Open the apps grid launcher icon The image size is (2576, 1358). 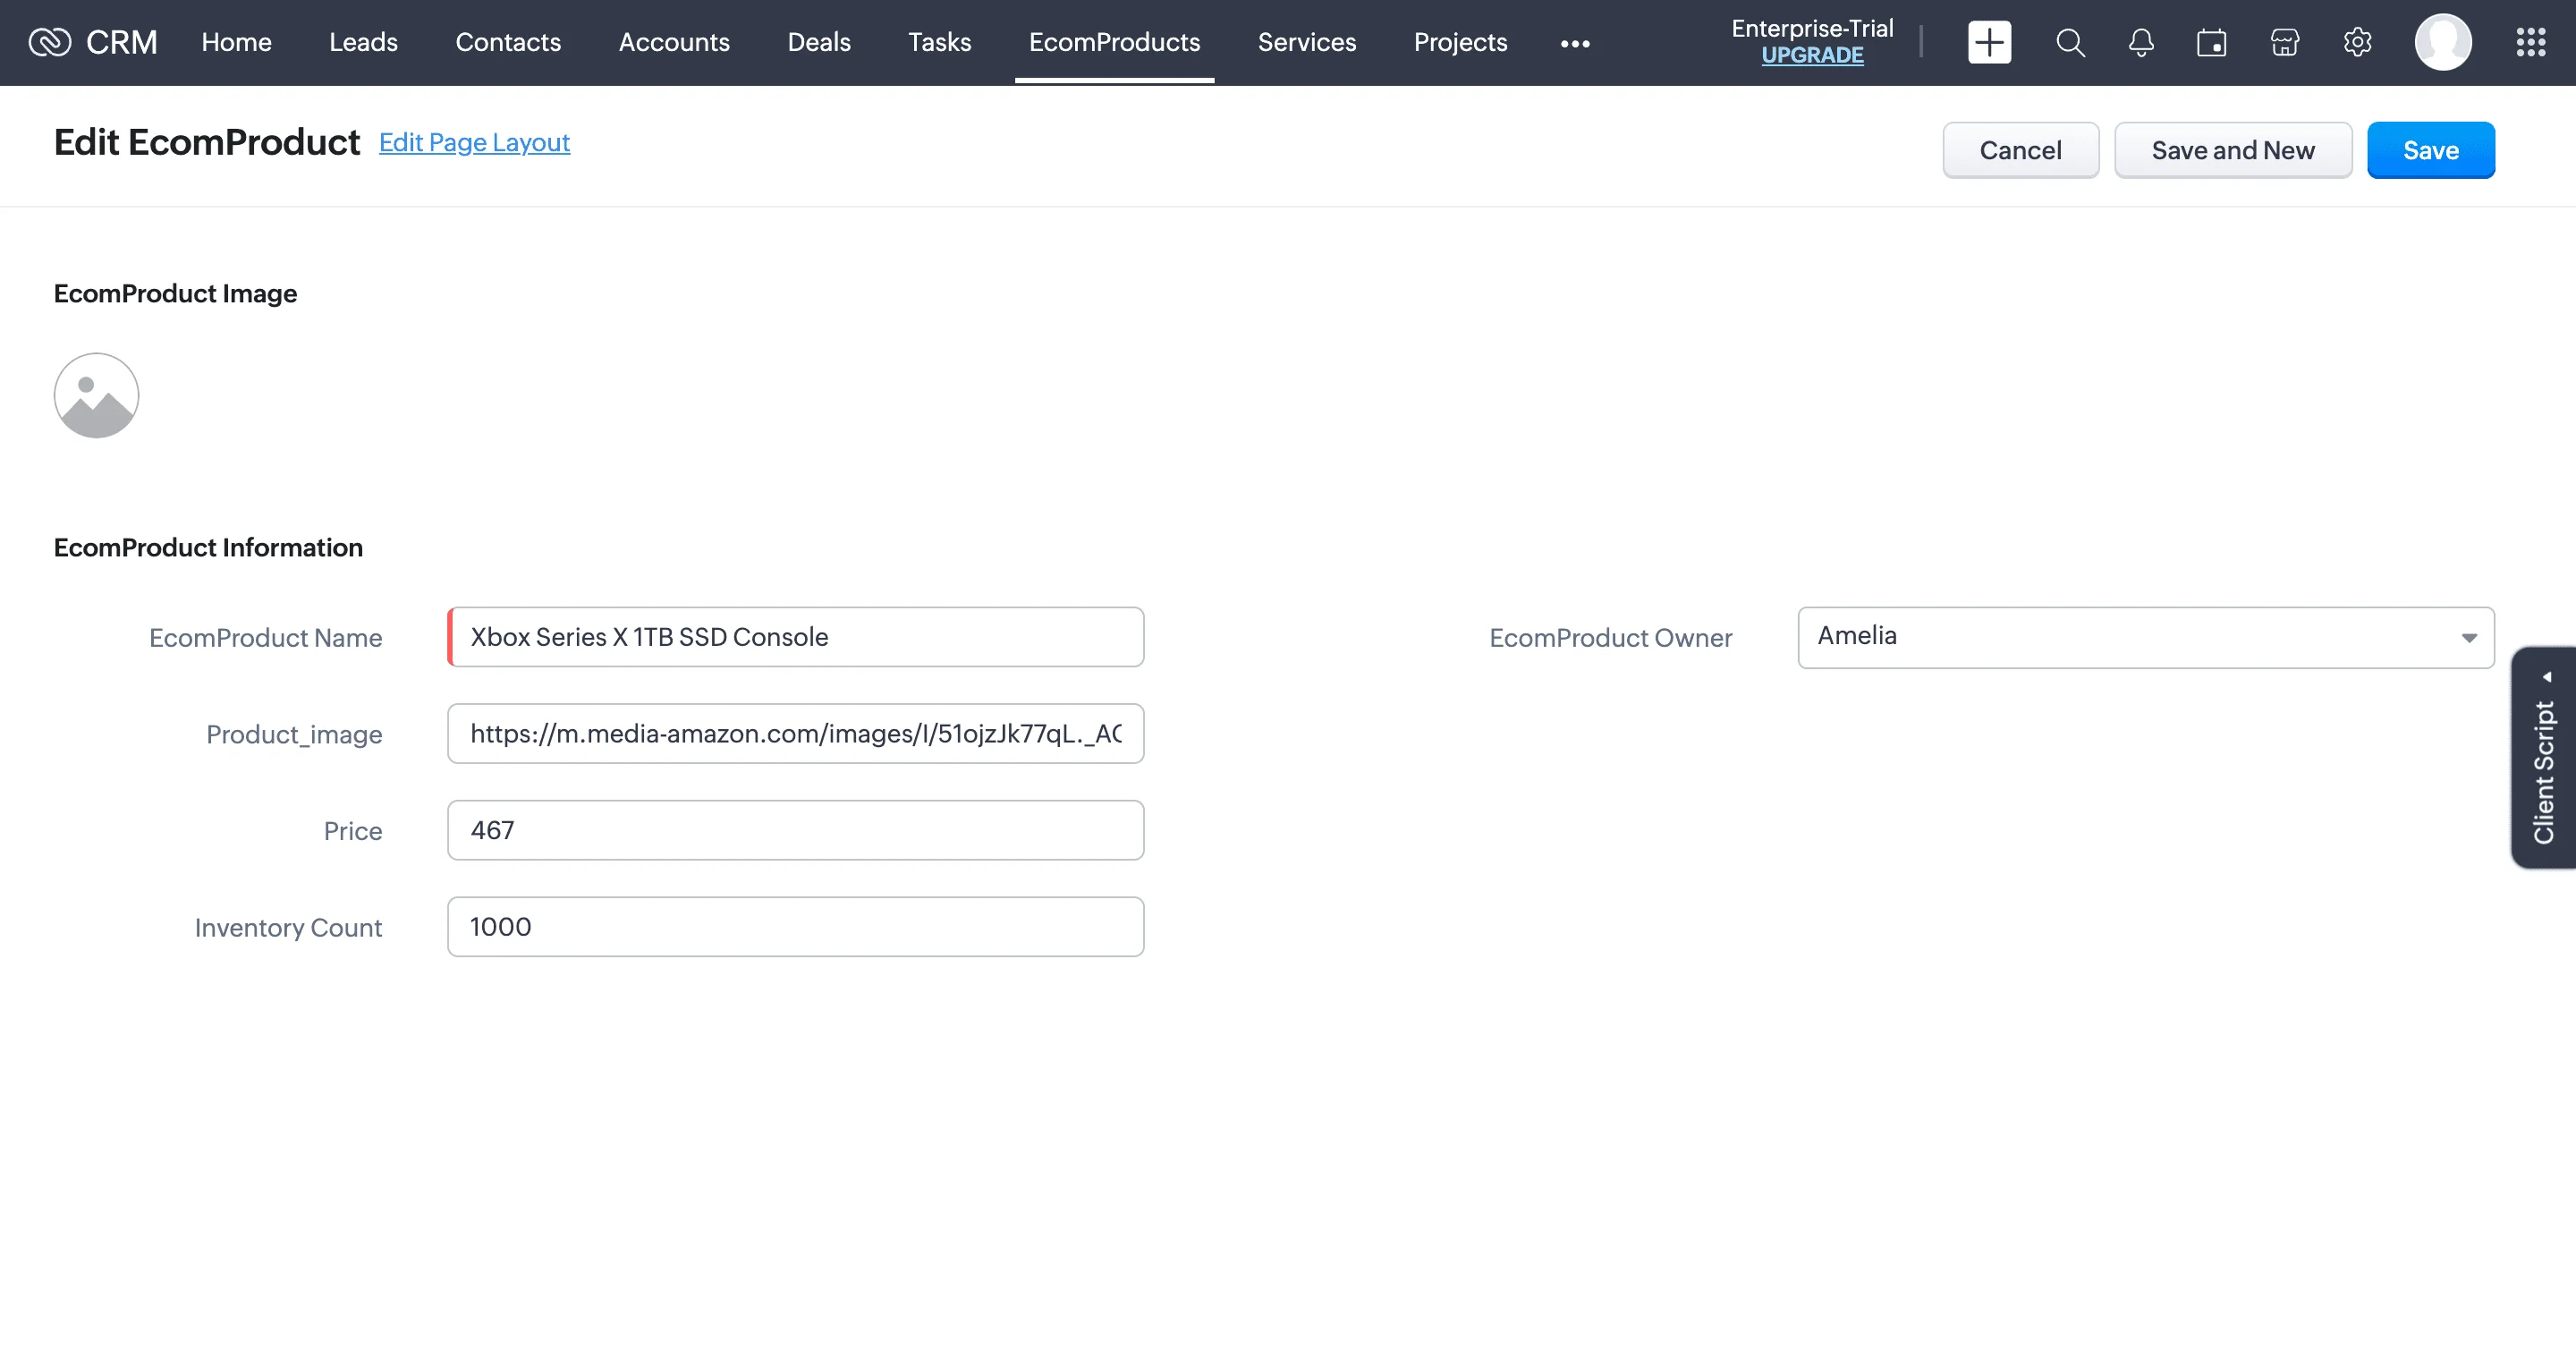coord(2531,42)
